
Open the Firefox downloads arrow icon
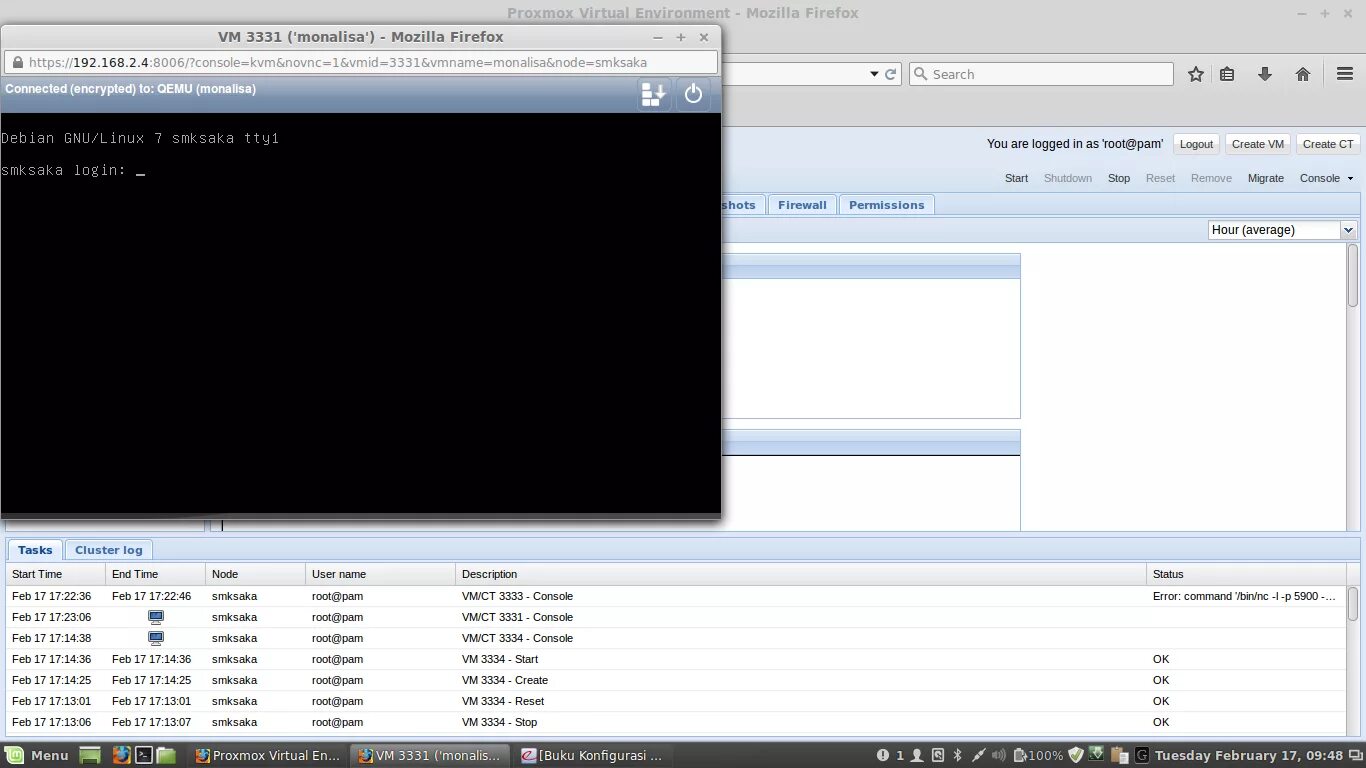coord(1265,74)
